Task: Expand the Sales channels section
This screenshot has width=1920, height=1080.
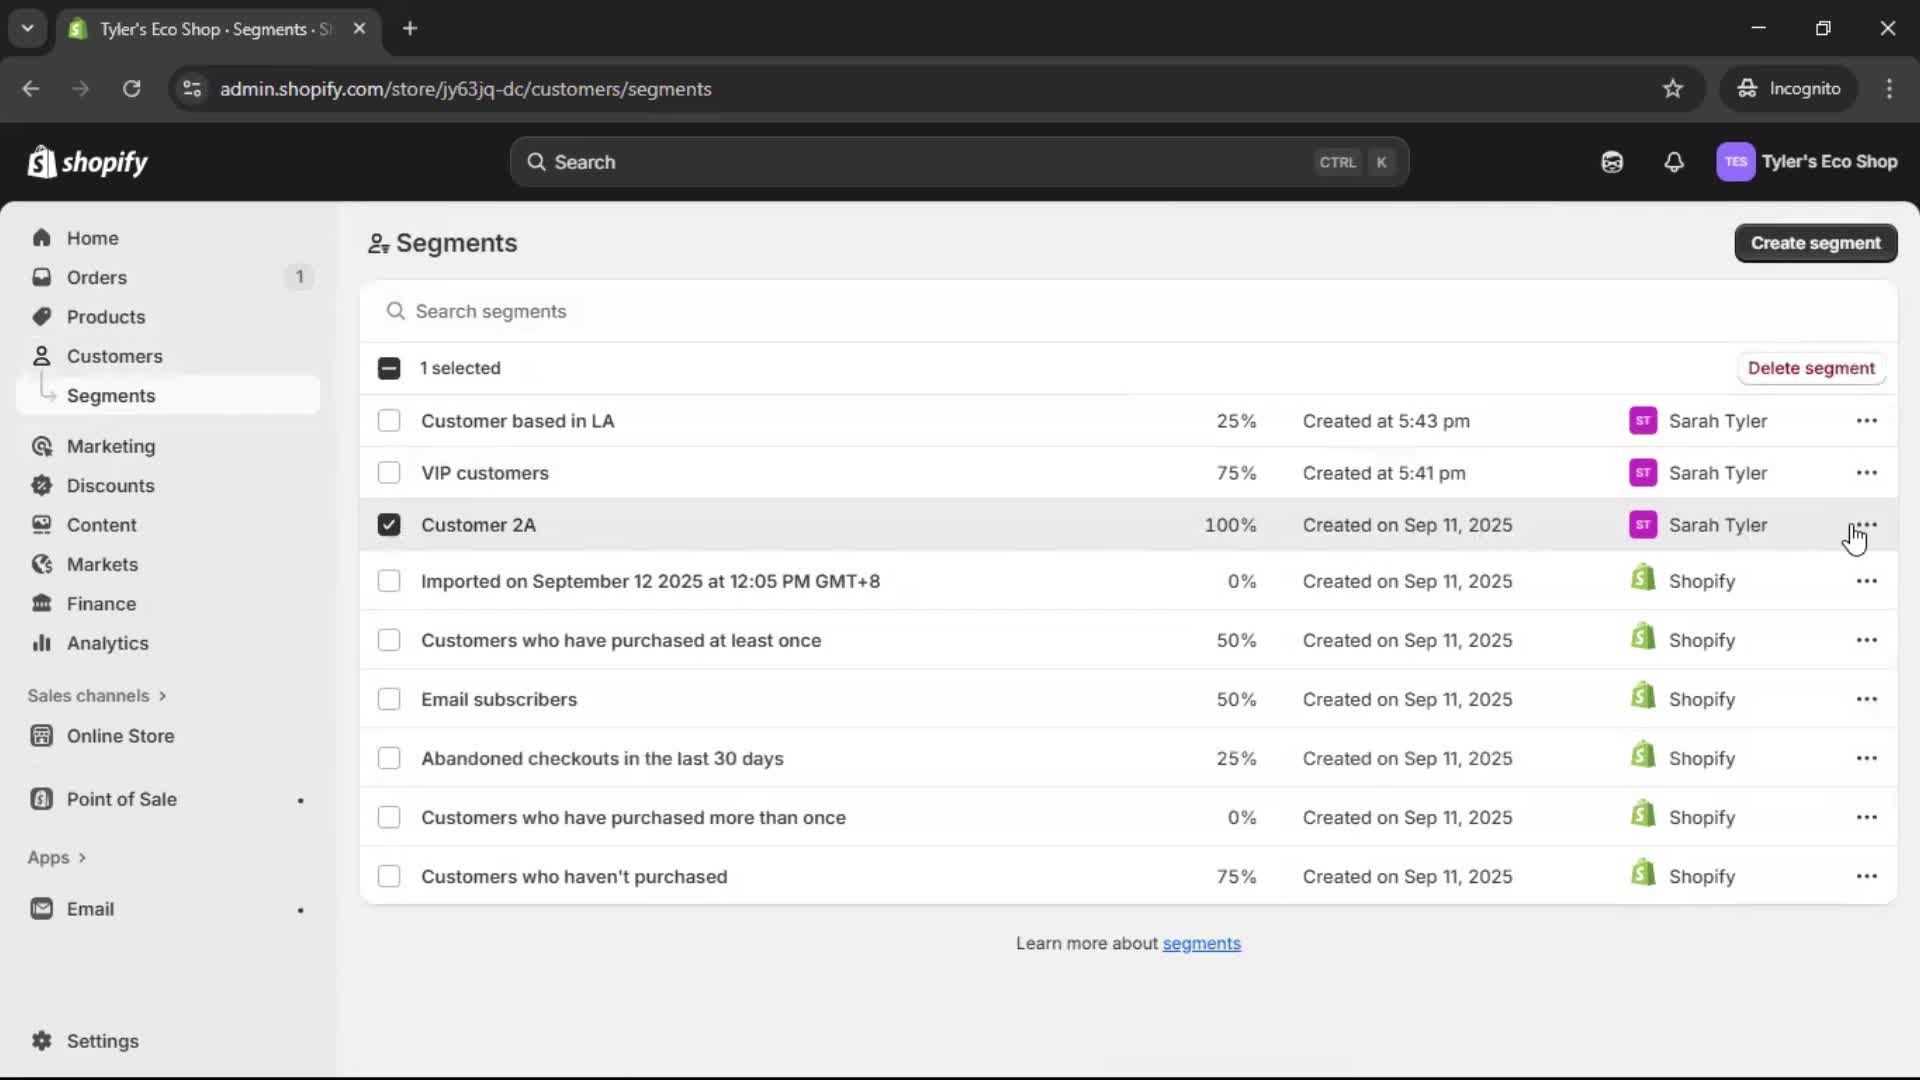Action: 96,695
